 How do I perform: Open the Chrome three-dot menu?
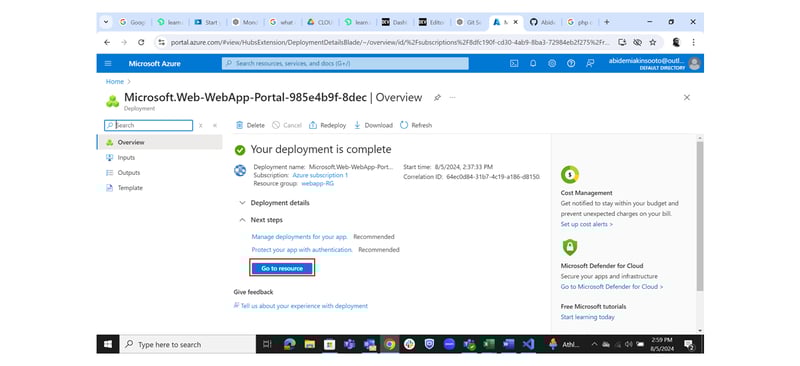pos(693,42)
